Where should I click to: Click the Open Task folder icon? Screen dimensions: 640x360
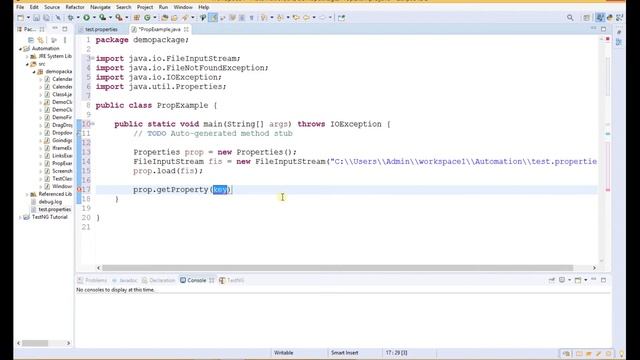click(174, 18)
